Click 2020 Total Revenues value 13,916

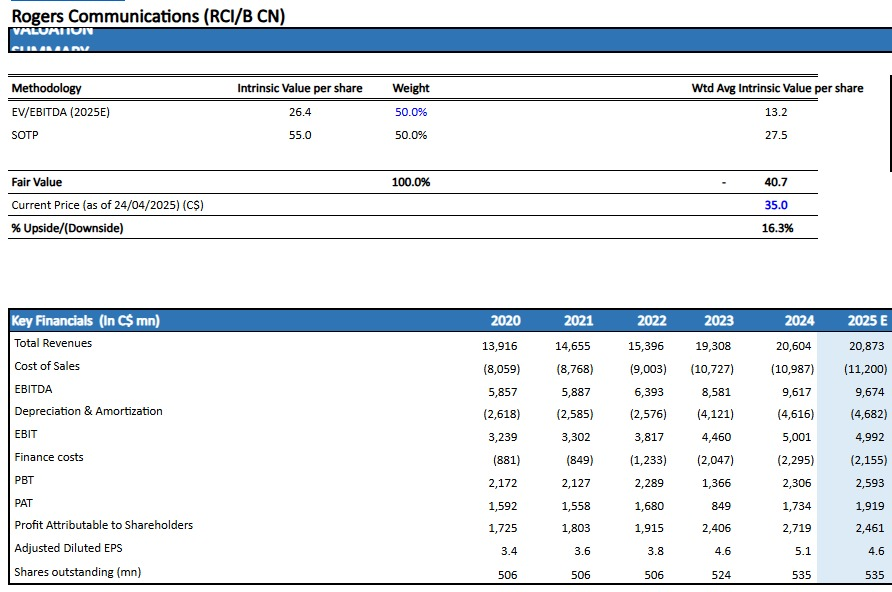click(499, 346)
